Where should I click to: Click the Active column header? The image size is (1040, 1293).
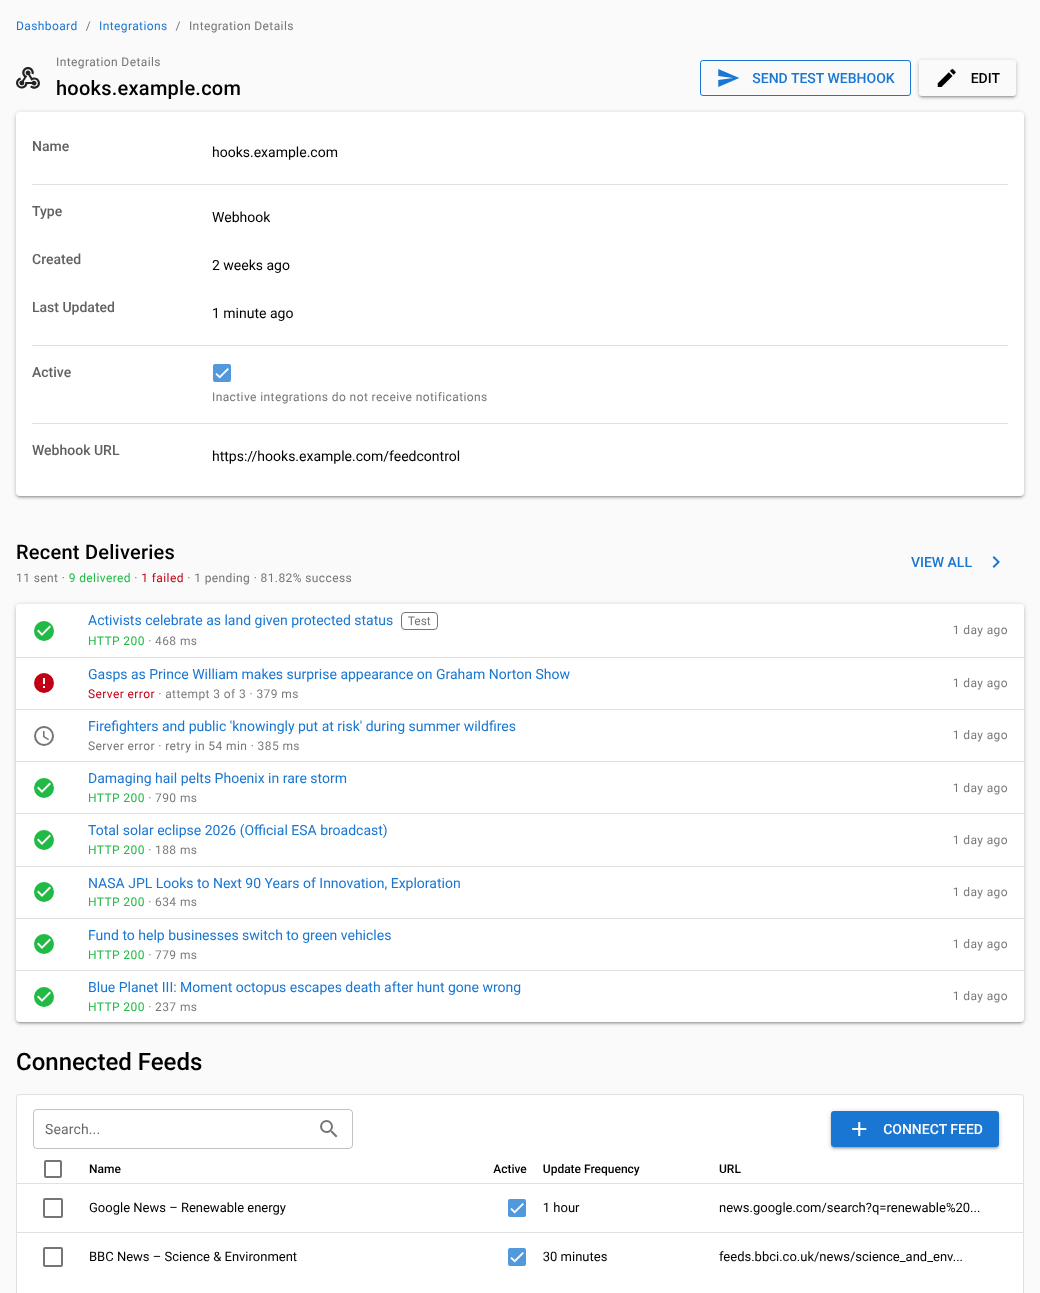[x=510, y=1169]
